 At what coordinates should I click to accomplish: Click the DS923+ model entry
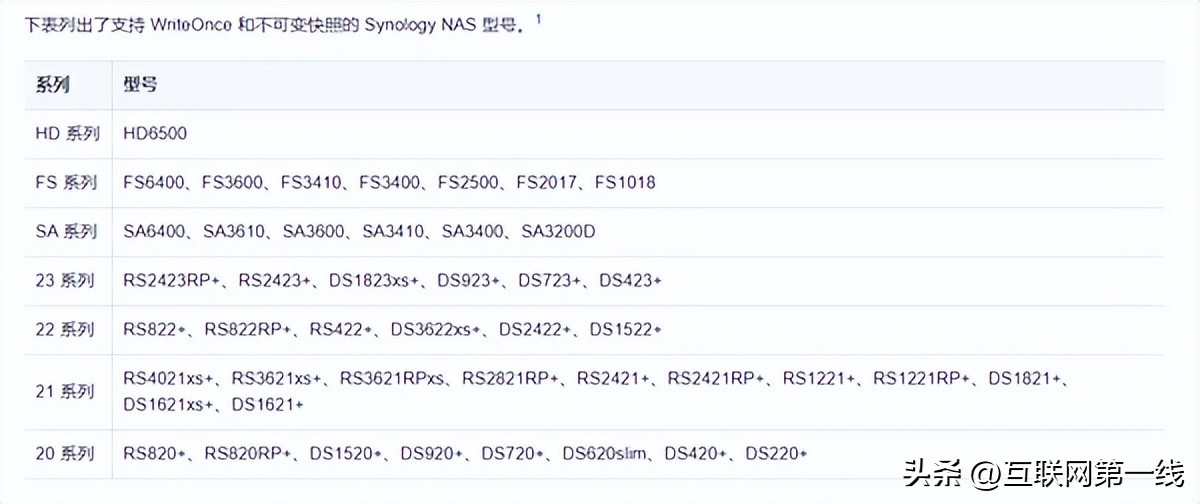(468, 281)
